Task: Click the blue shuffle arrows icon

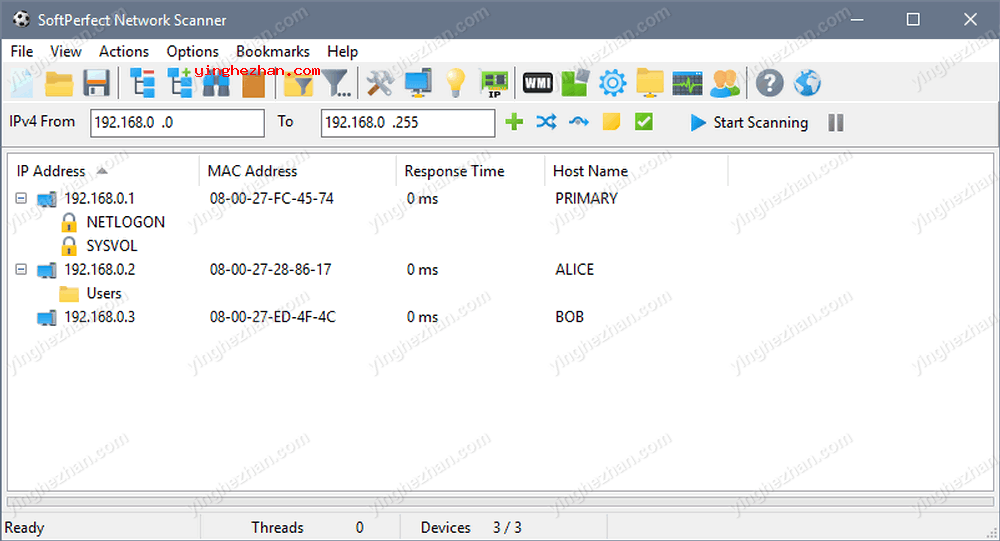Action: [546, 122]
